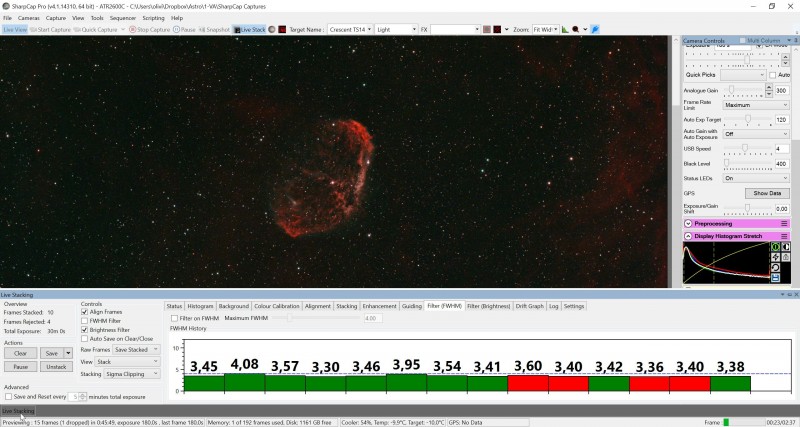Switch to the Histogram tab

200,306
